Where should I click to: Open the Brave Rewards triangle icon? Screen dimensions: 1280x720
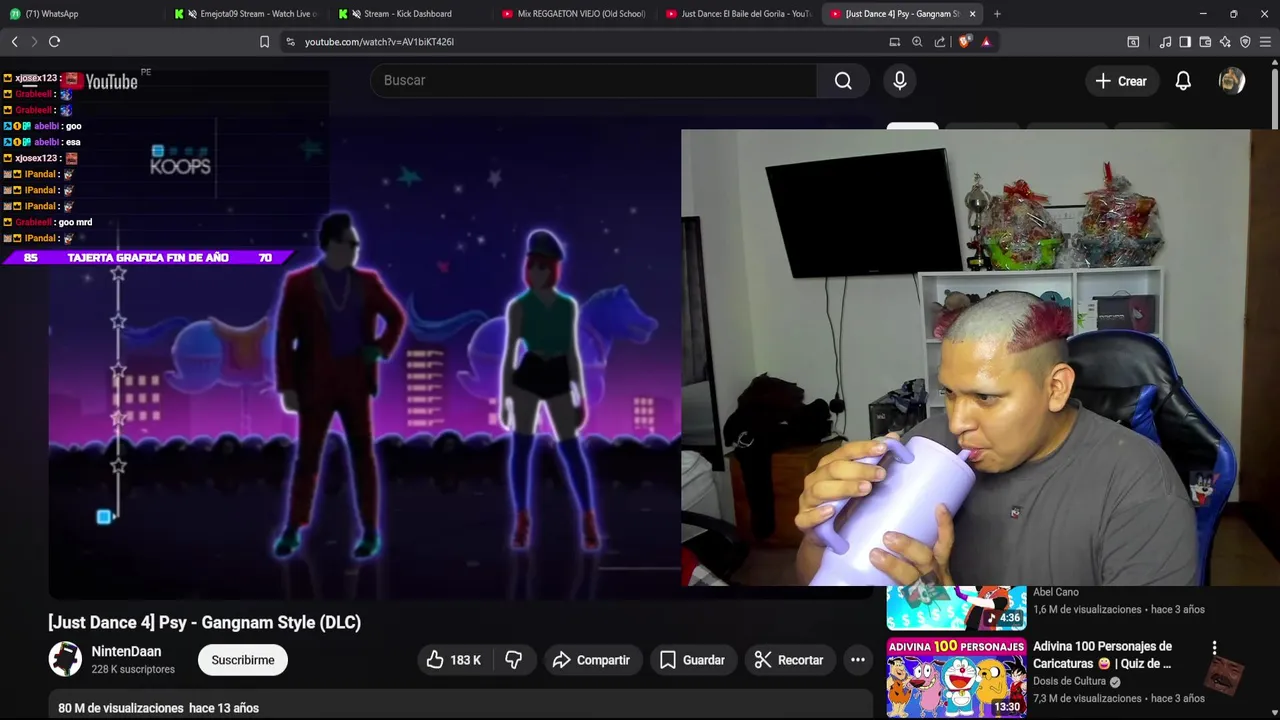(x=986, y=42)
